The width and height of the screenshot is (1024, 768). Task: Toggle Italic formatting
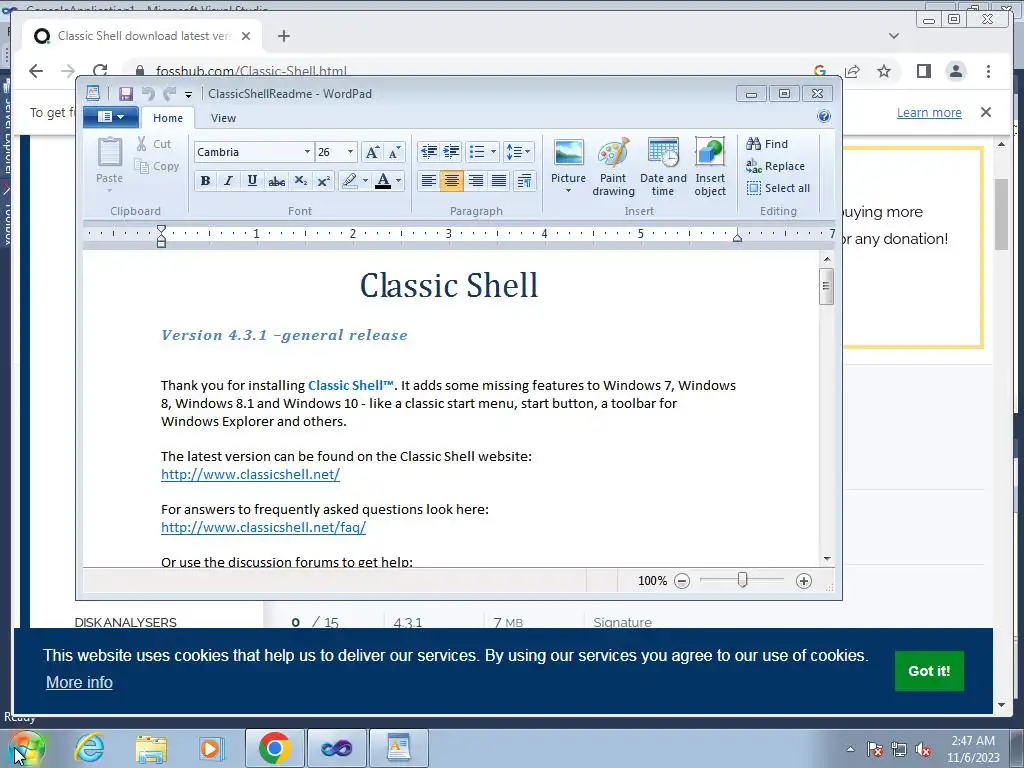coord(229,181)
